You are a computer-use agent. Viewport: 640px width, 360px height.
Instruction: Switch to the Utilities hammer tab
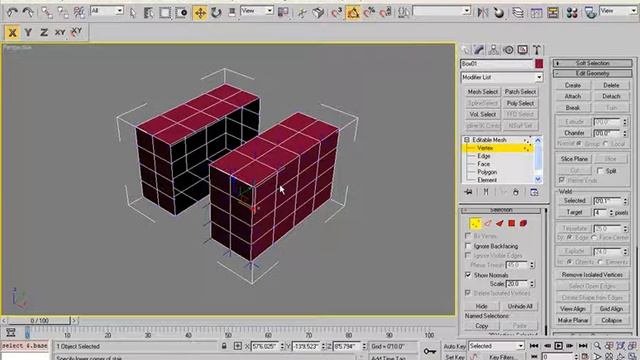(537, 50)
